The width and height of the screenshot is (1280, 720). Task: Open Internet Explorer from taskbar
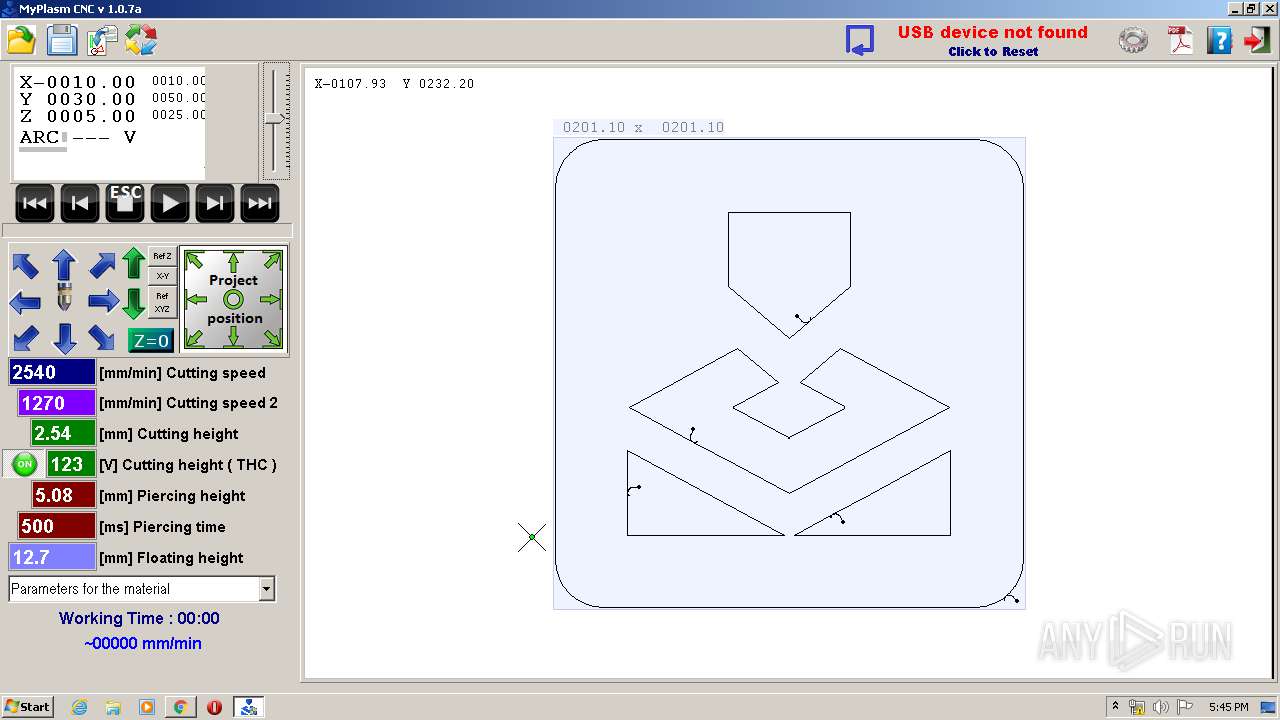point(79,707)
